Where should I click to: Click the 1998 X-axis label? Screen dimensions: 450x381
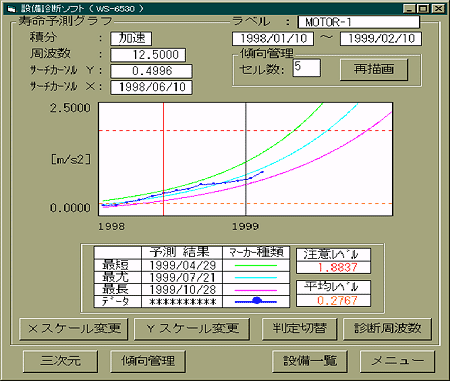coord(111,227)
